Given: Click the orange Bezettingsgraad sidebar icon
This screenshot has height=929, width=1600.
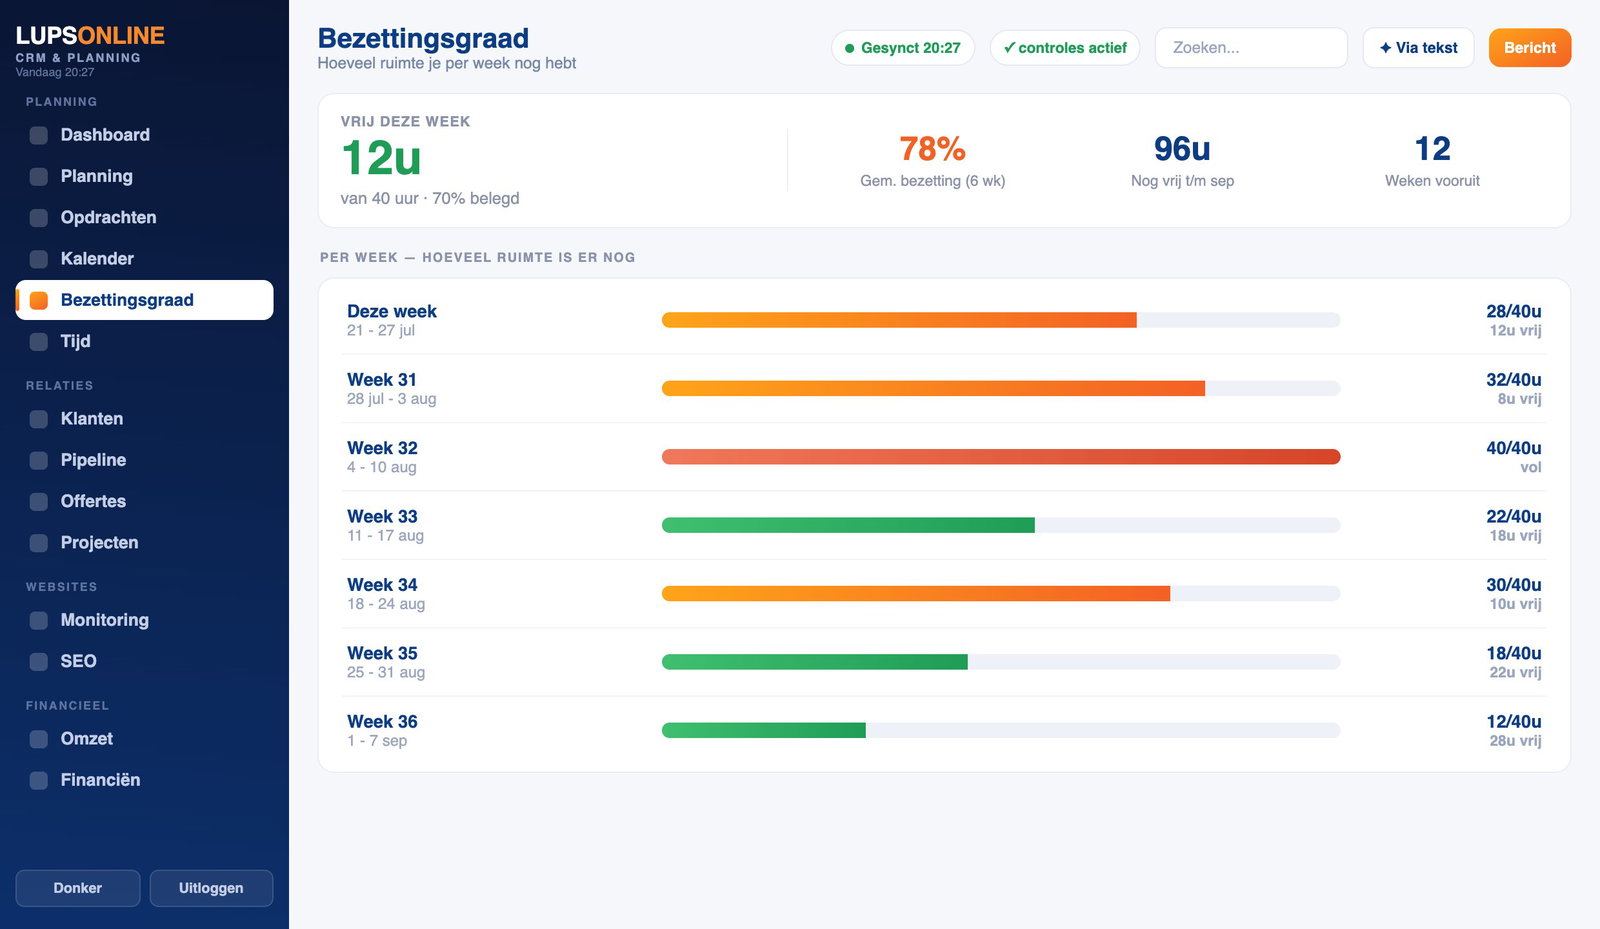Looking at the screenshot, I should click(x=39, y=300).
